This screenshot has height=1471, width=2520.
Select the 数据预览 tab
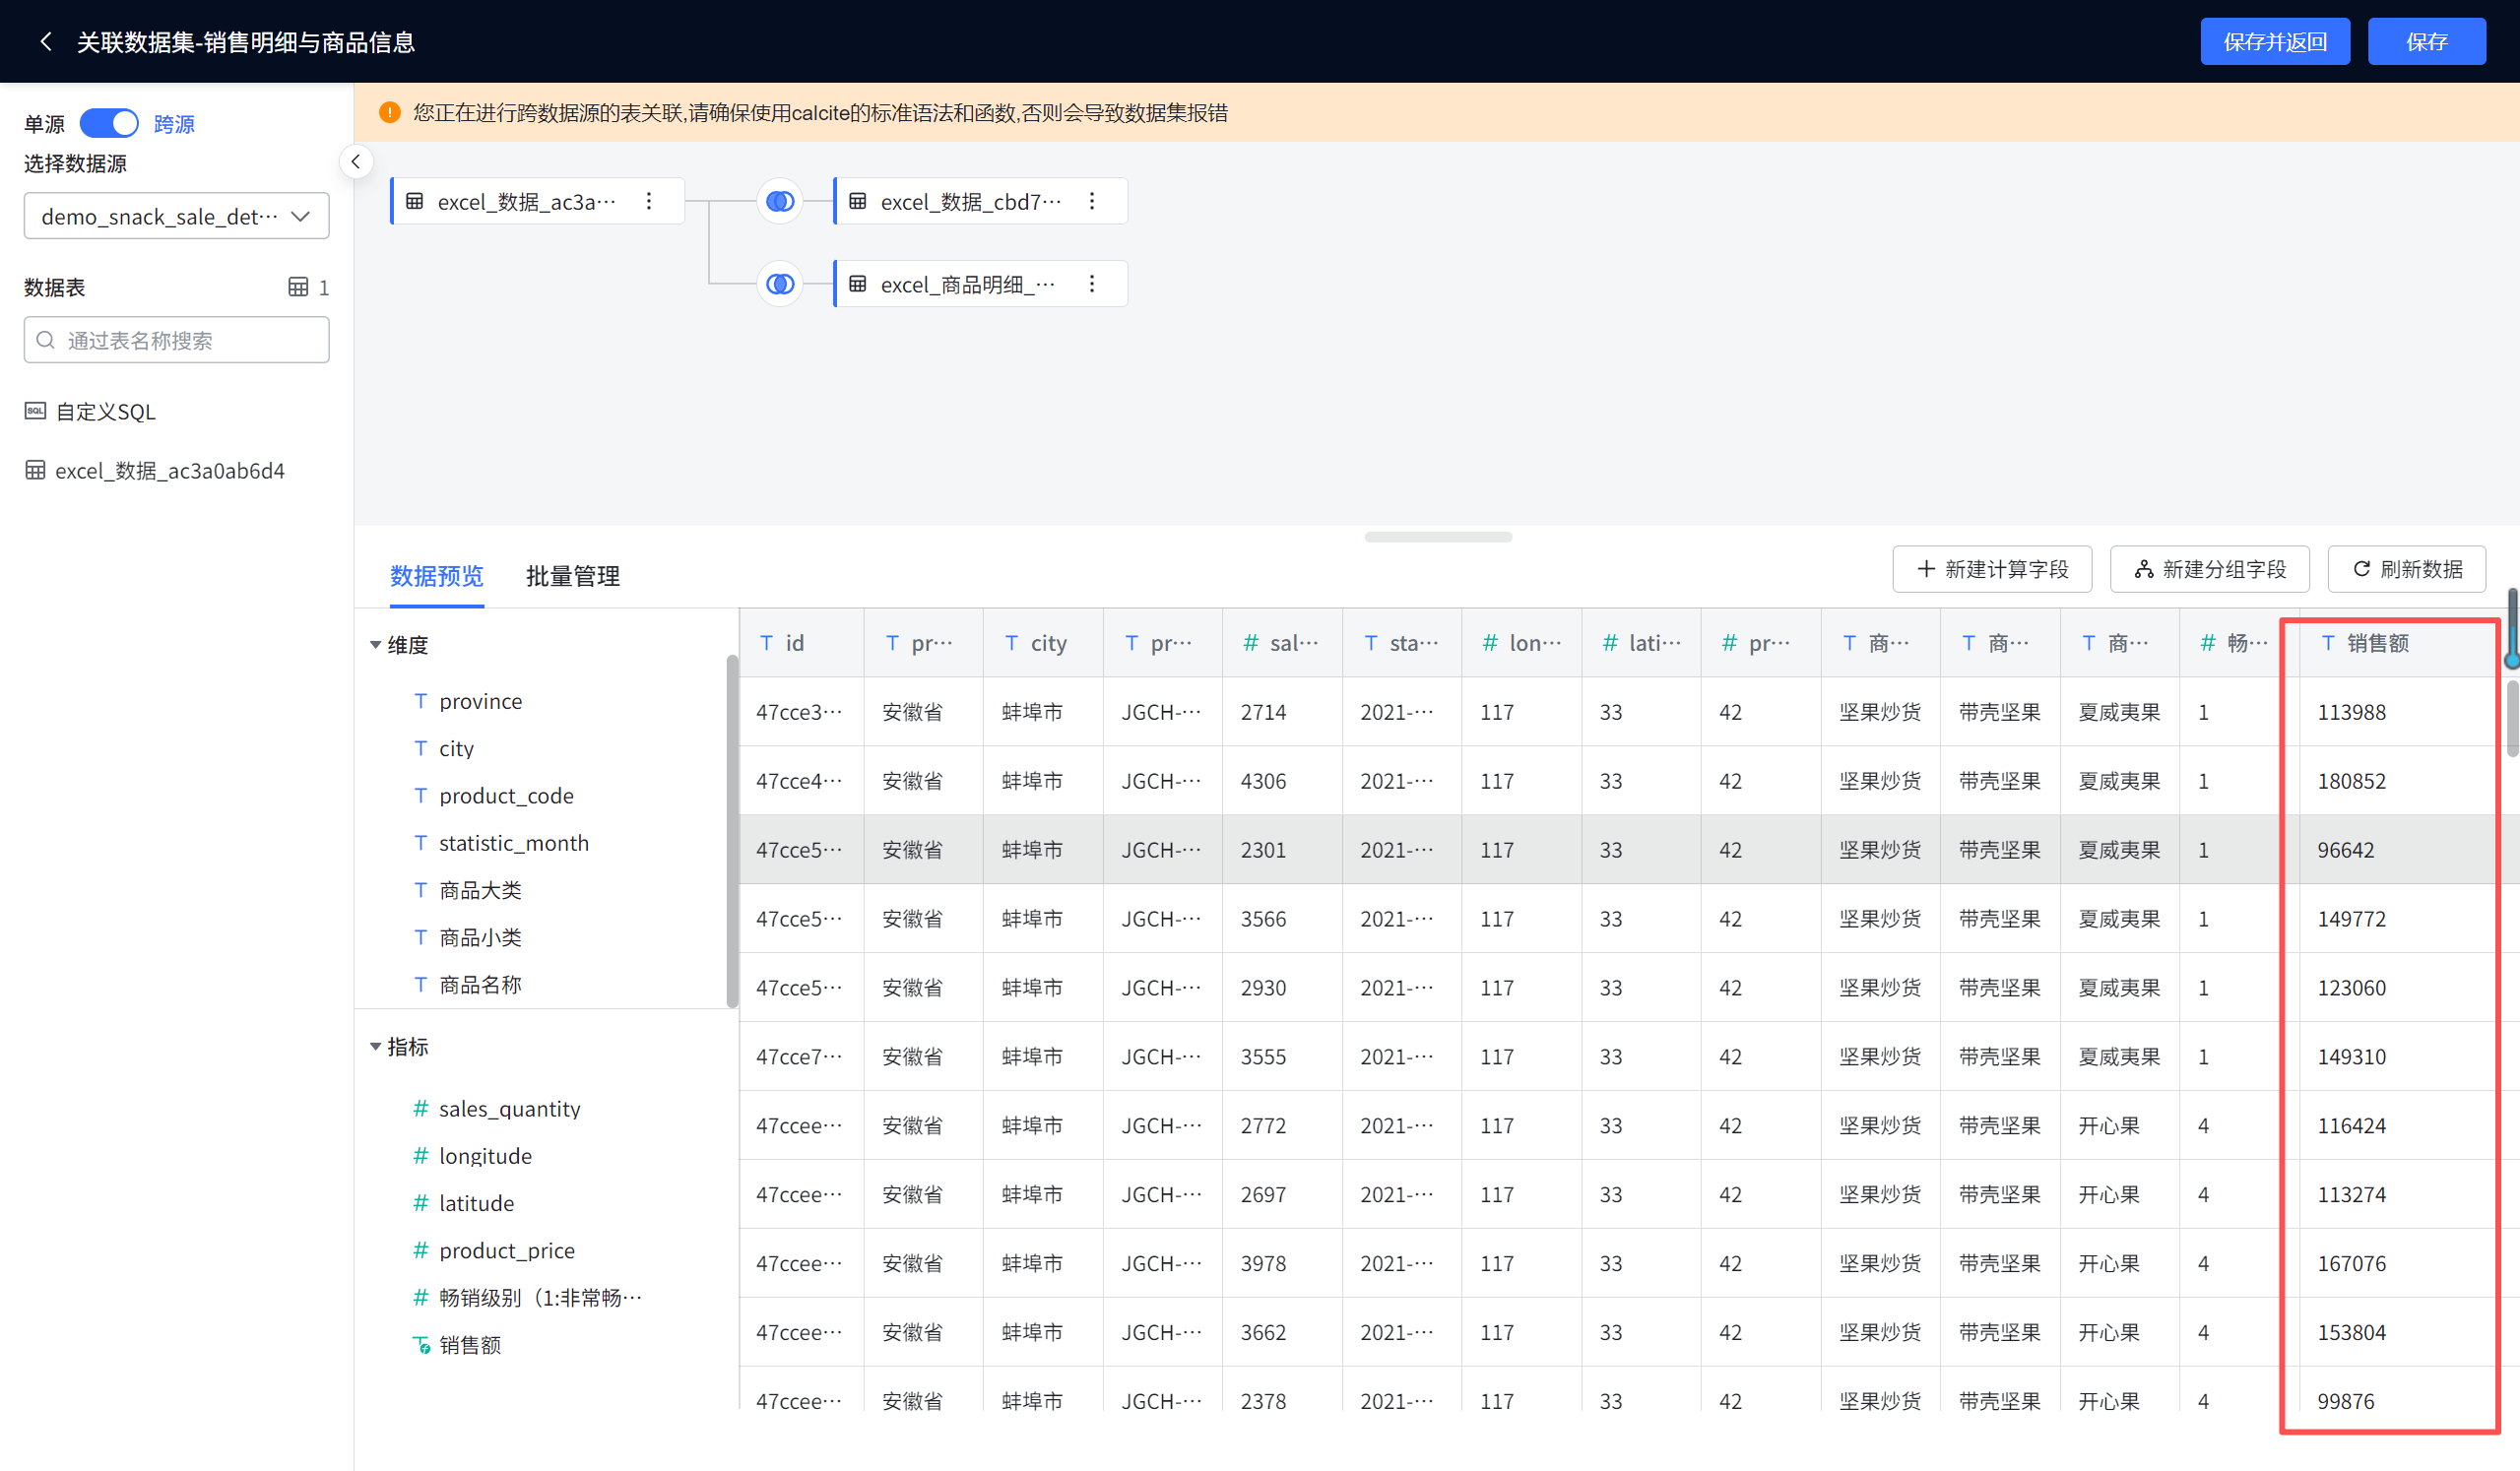(x=436, y=576)
